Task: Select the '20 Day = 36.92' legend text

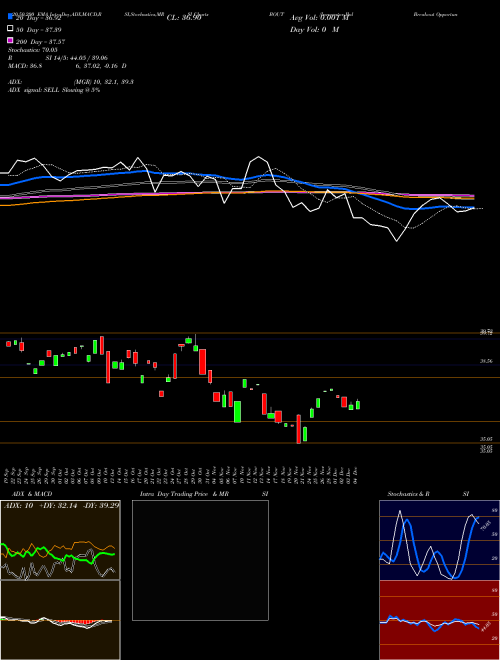Action: coord(39,18)
